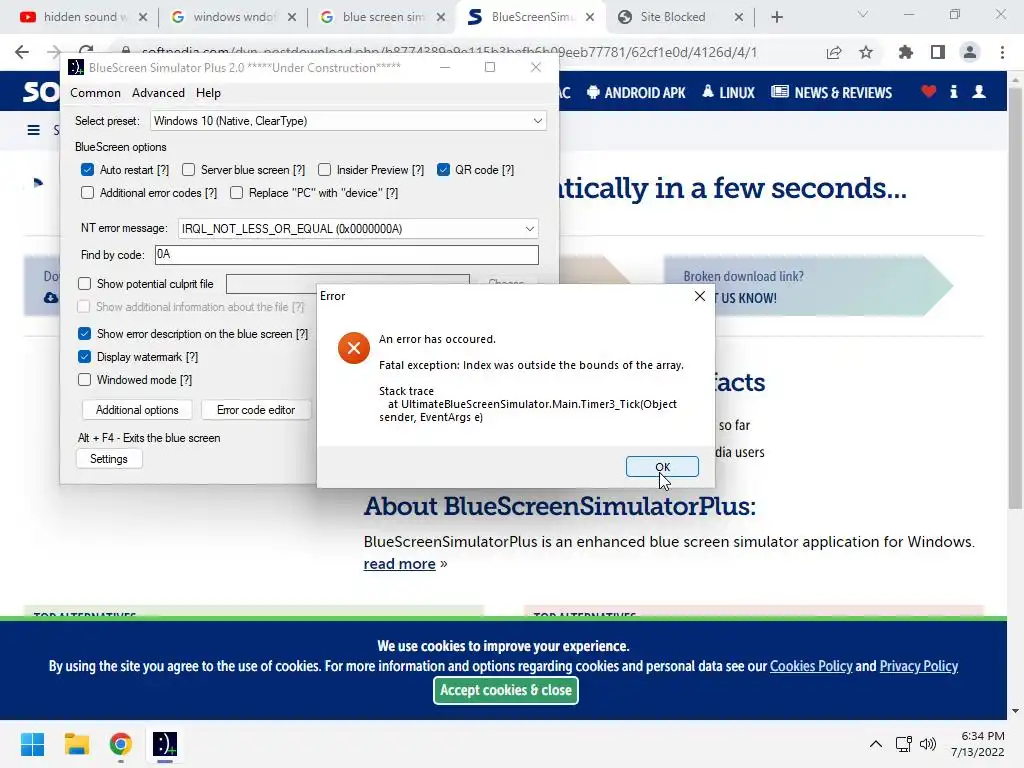The height and width of the screenshot is (768, 1024).
Task: Click OK in the Error dialog
Action: point(662,466)
